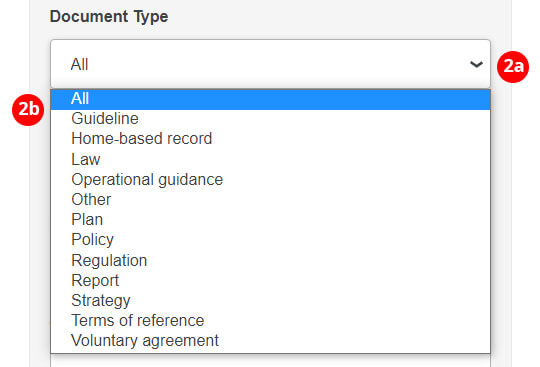
Task: Select the highlighted All option
Action: pyautogui.click(x=270, y=99)
